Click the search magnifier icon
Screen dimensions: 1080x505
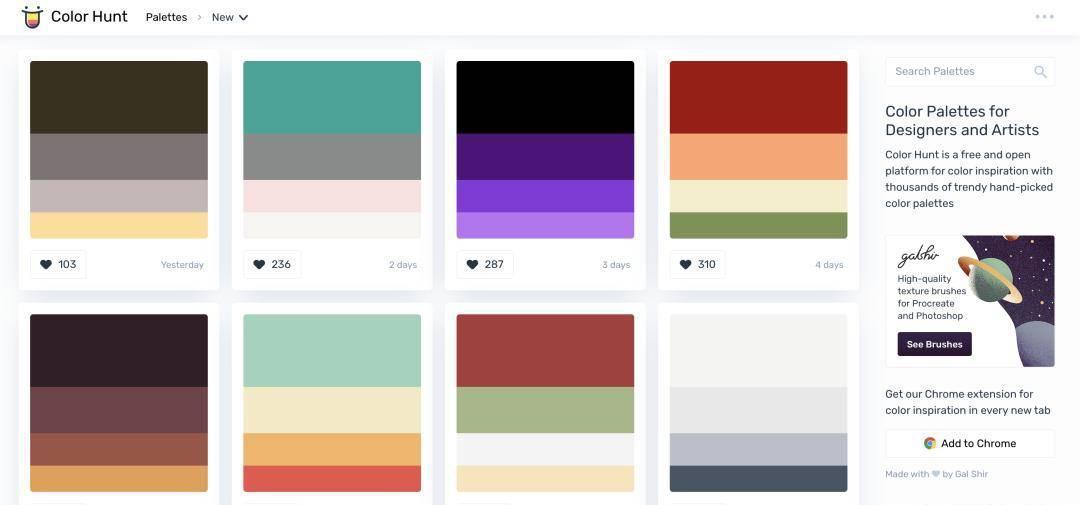coord(1040,72)
